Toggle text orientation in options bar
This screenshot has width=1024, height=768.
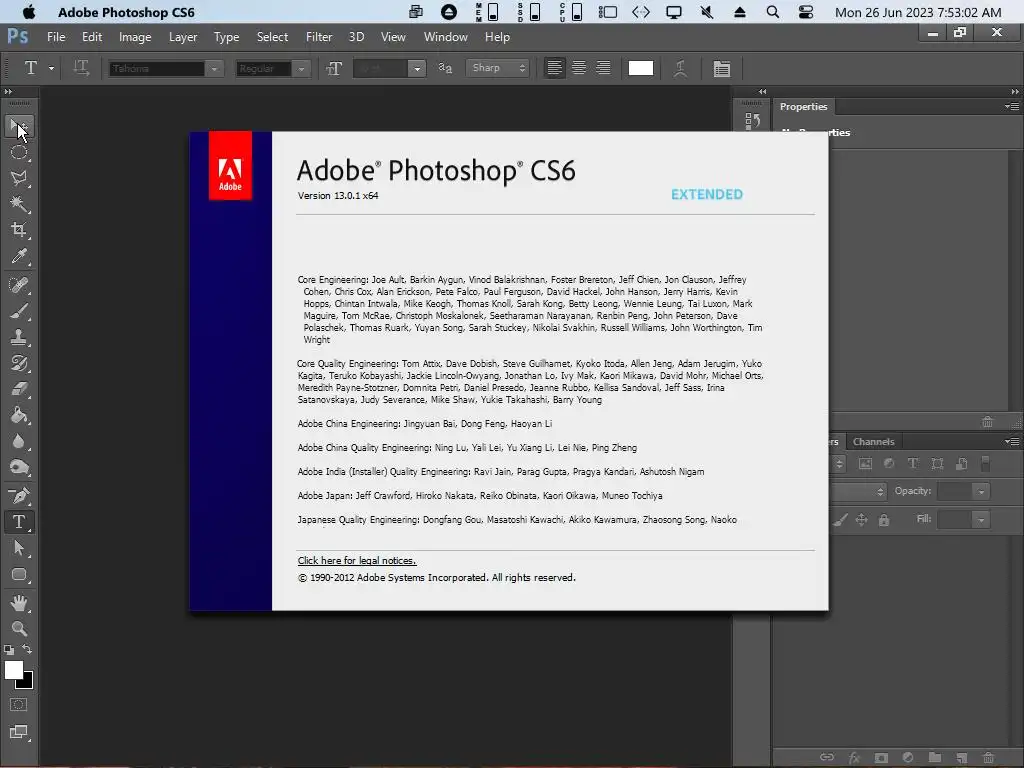pyautogui.click(x=81, y=68)
